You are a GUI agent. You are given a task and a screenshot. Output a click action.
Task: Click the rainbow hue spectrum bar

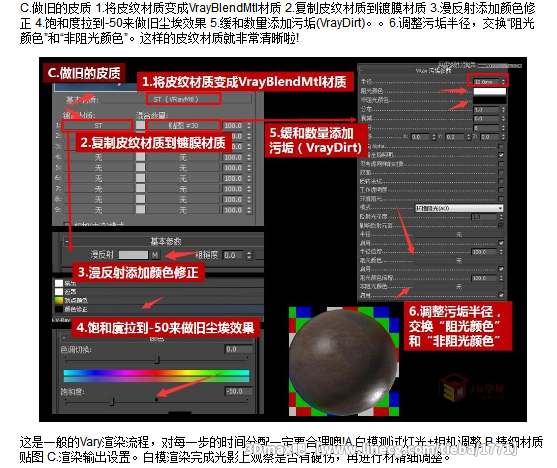[156, 373]
